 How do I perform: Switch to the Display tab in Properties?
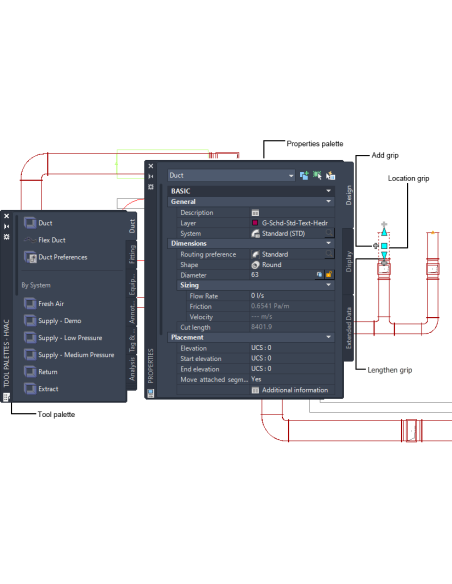[348, 261]
